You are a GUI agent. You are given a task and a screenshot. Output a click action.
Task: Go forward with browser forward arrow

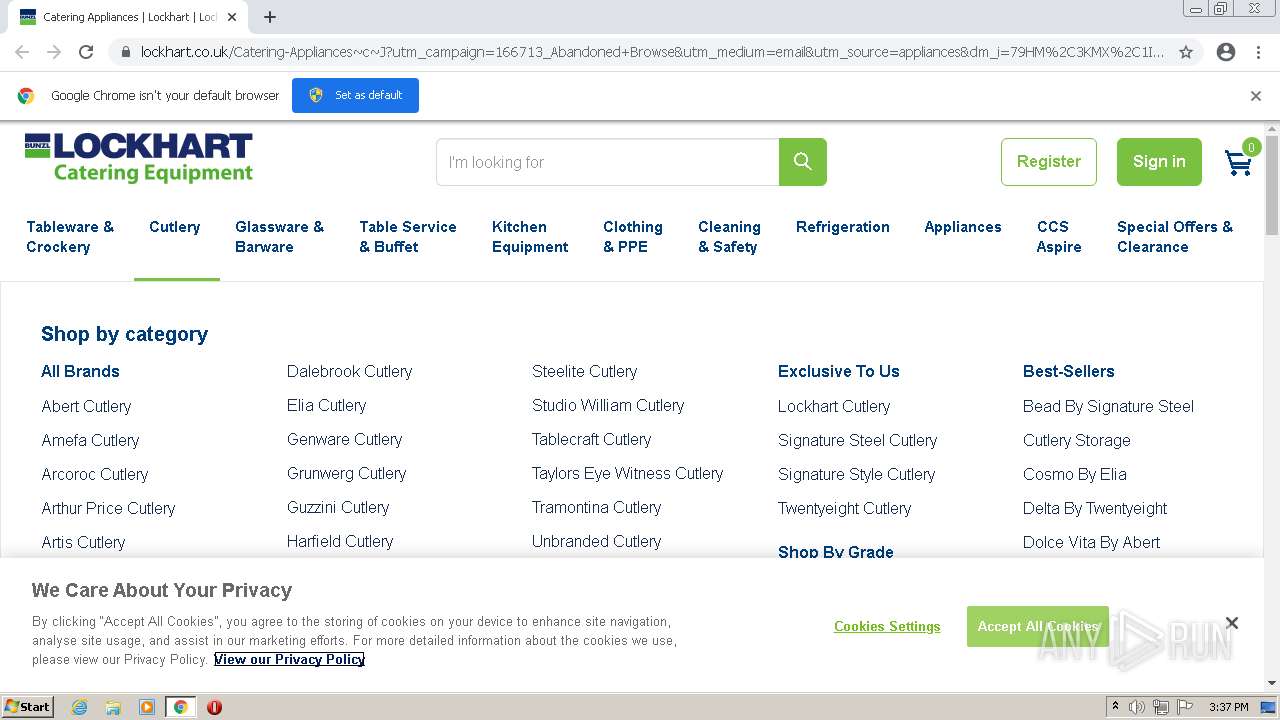point(54,52)
